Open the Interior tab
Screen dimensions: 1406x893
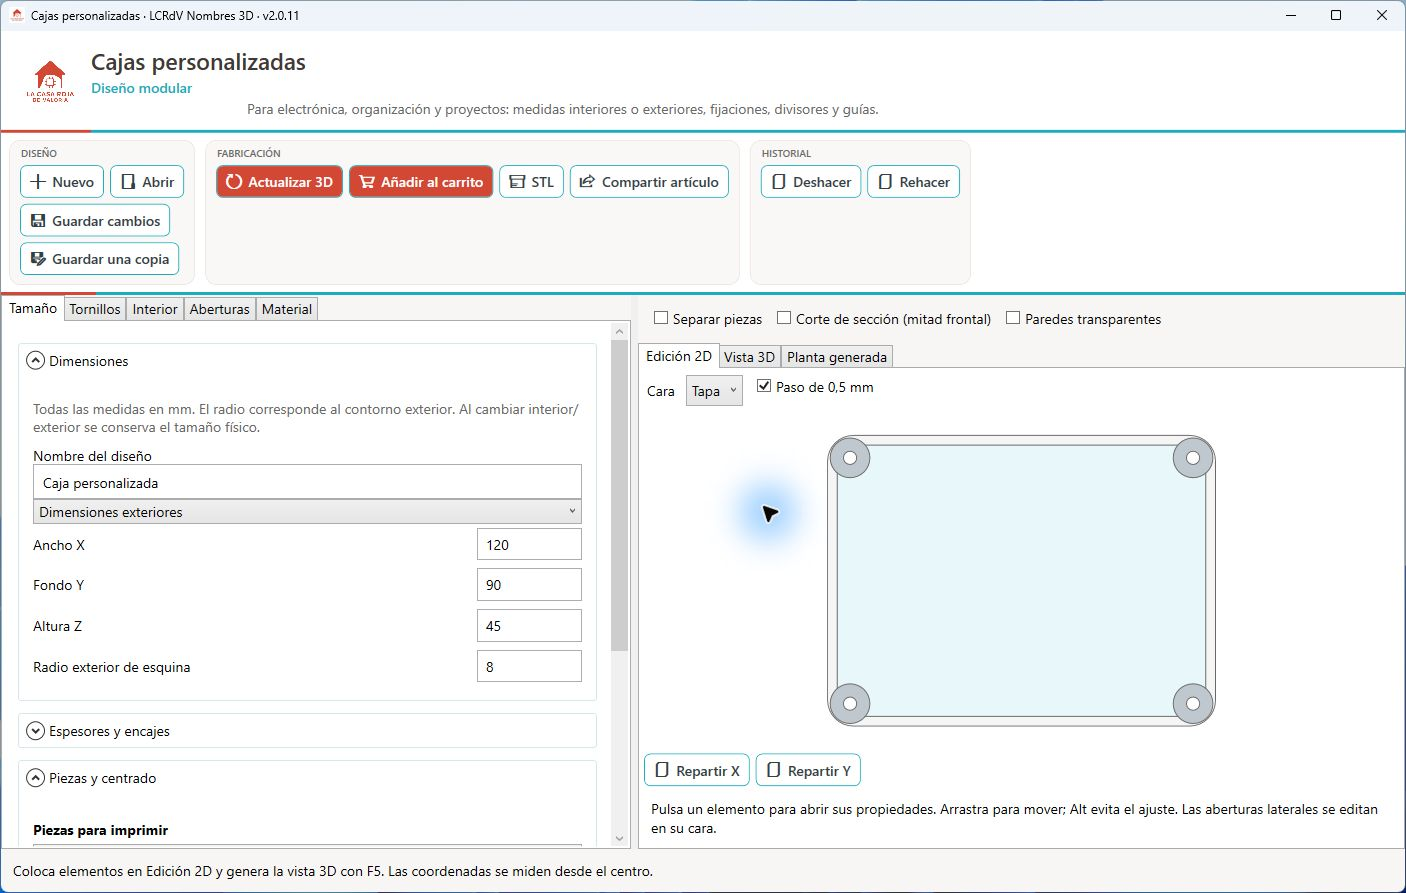click(x=155, y=309)
